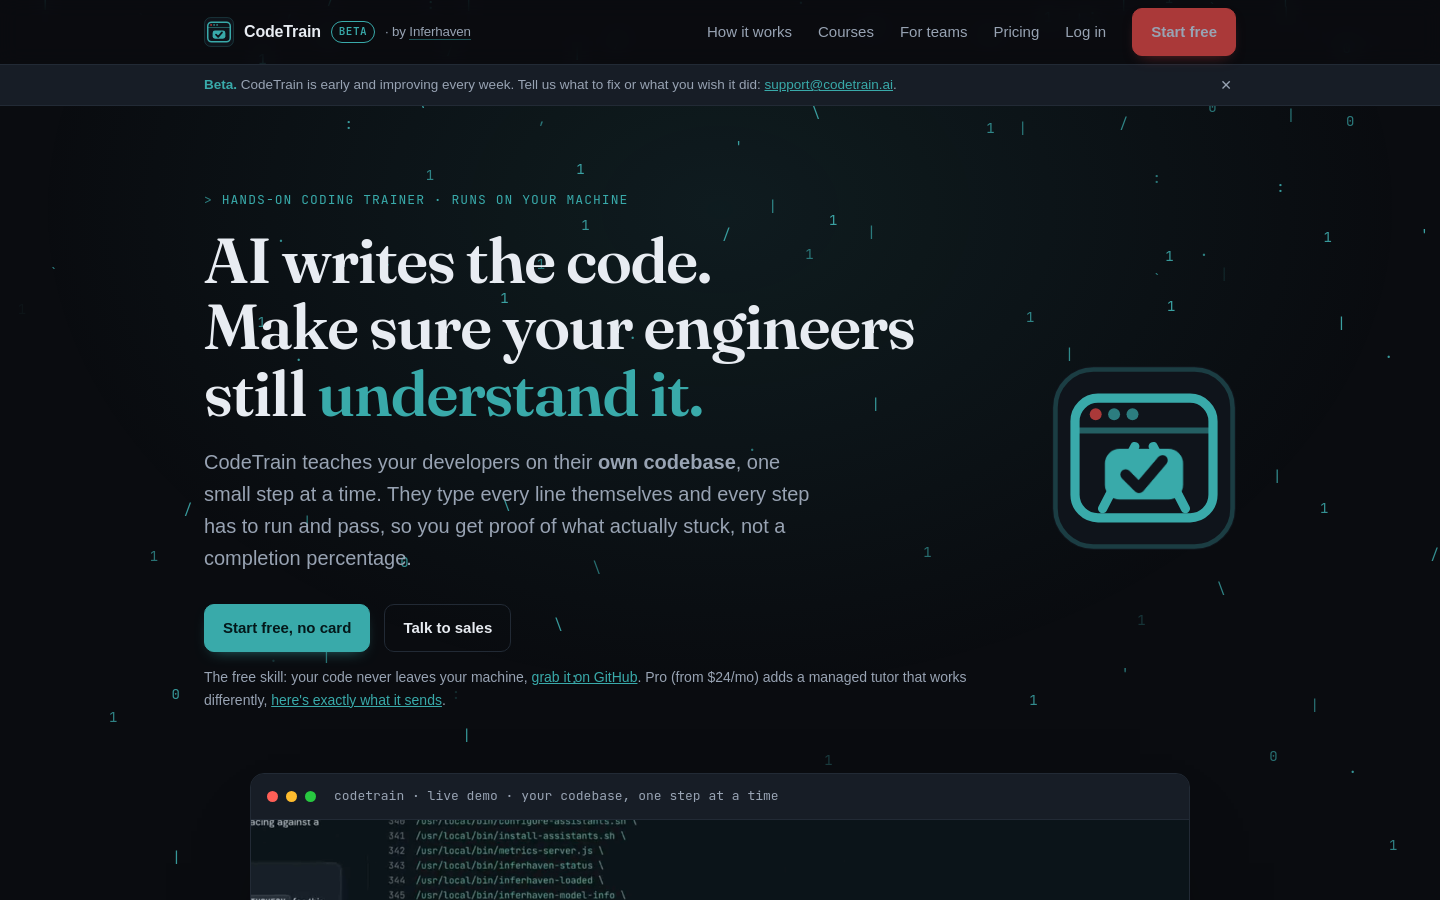Click the yellow dot in demo window
The height and width of the screenshot is (900, 1440).
(x=291, y=797)
